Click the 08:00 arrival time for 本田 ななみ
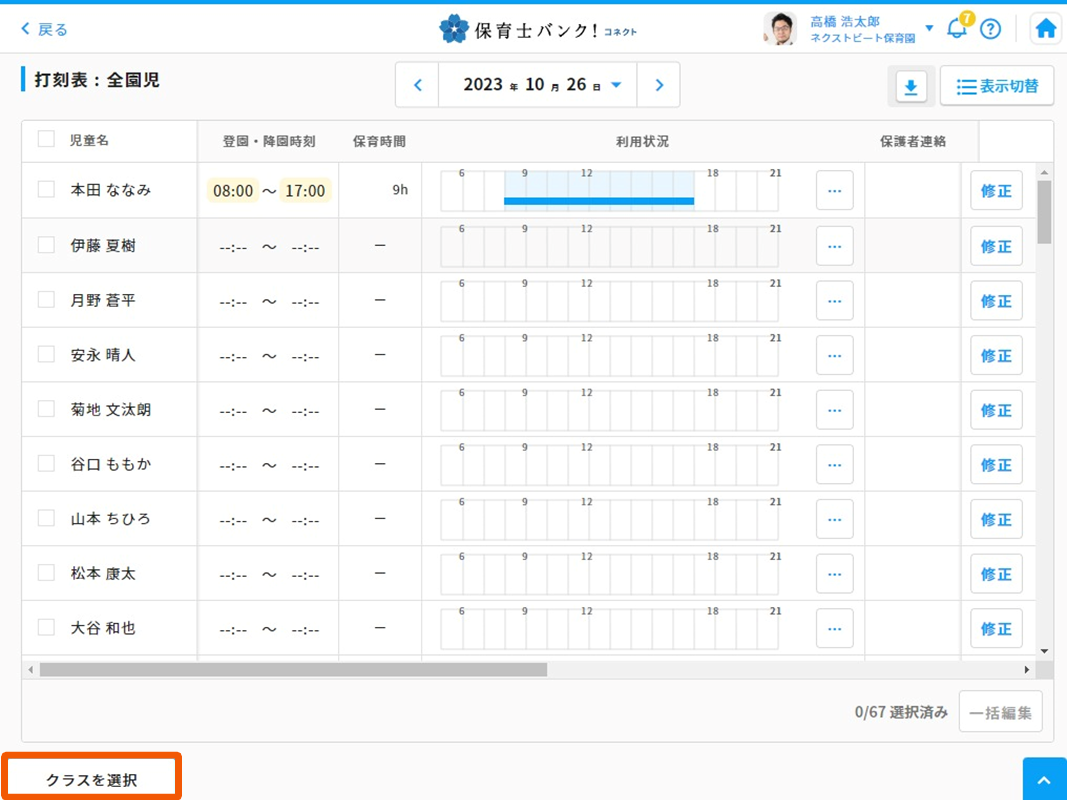The width and height of the screenshot is (1067, 800). click(x=233, y=190)
